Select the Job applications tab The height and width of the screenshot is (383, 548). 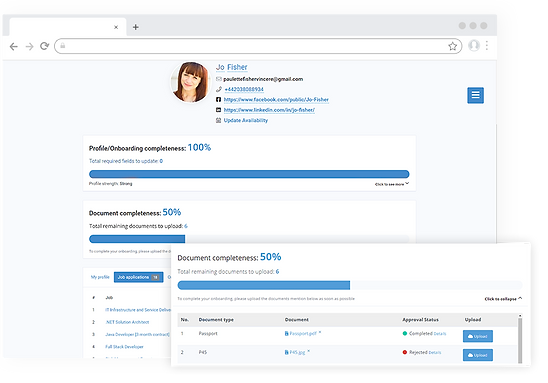click(138, 277)
